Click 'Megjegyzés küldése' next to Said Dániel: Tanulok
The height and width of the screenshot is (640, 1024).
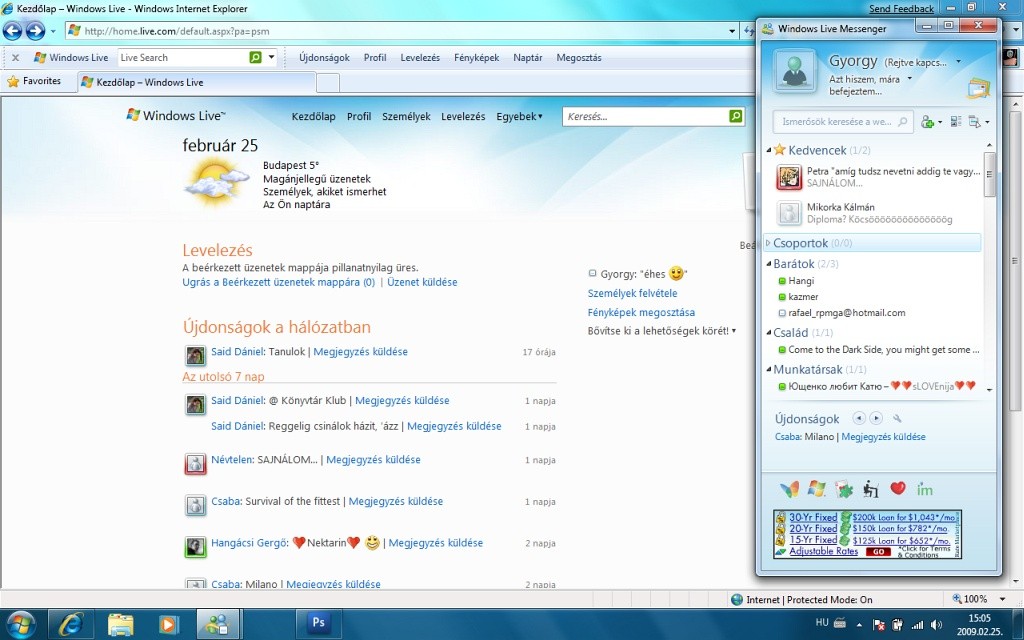tap(360, 351)
